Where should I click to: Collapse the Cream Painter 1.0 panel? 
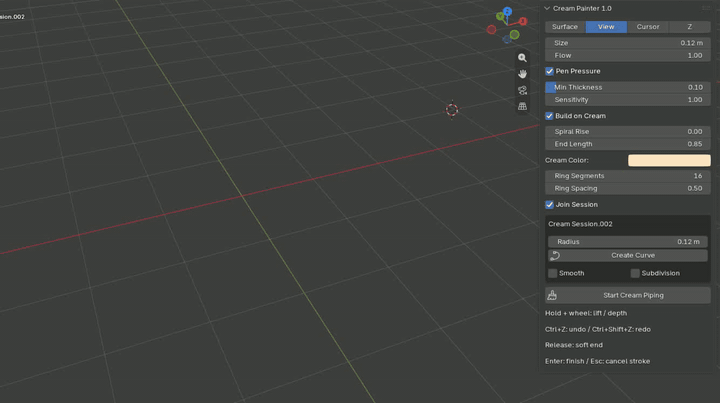tap(547, 8)
